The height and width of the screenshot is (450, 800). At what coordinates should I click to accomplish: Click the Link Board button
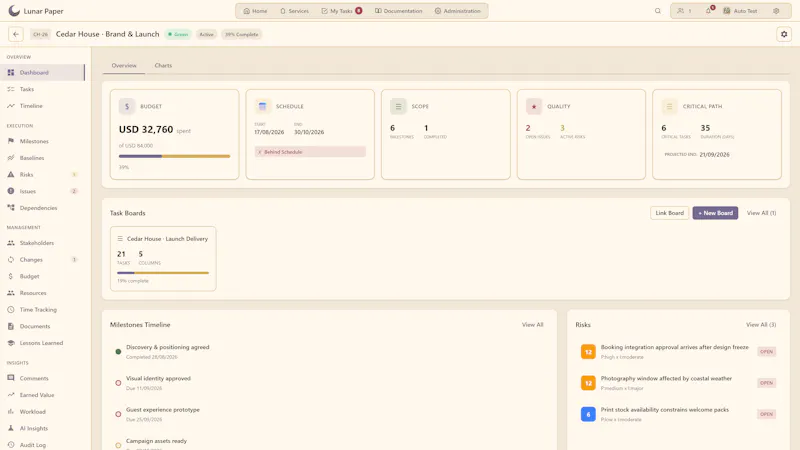tap(669, 213)
